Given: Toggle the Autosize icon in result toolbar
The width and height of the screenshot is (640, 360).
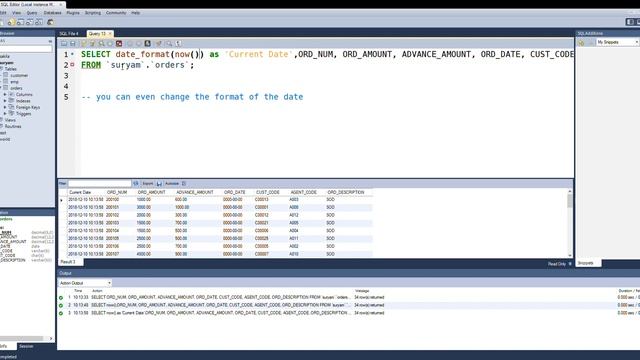Looking at the screenshot, I should [184, 184].
